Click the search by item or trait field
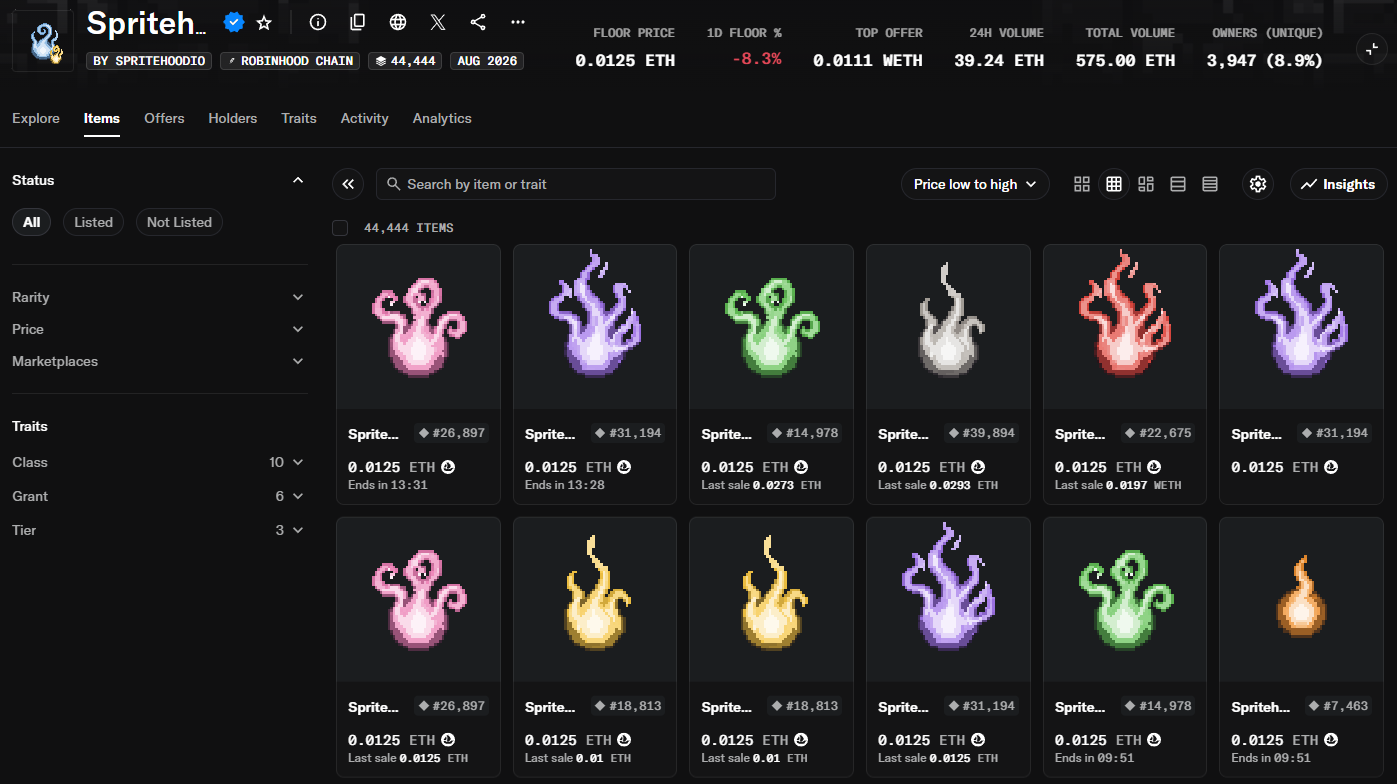This screenshot has width=1397, height=784. click(x=576, y=184)
